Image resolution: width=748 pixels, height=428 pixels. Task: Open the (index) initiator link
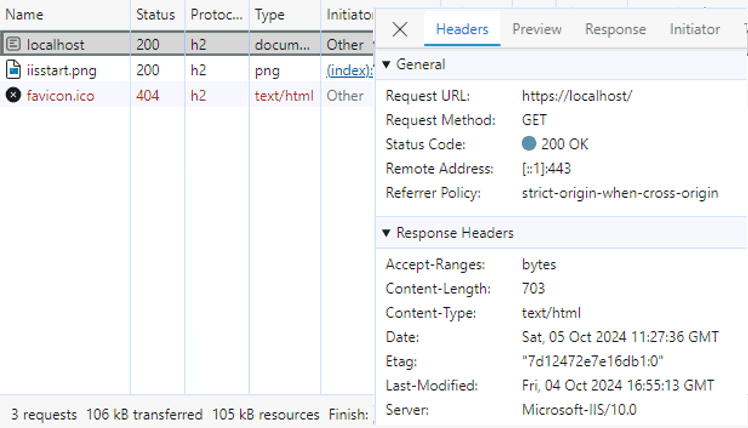coord(349,70)
